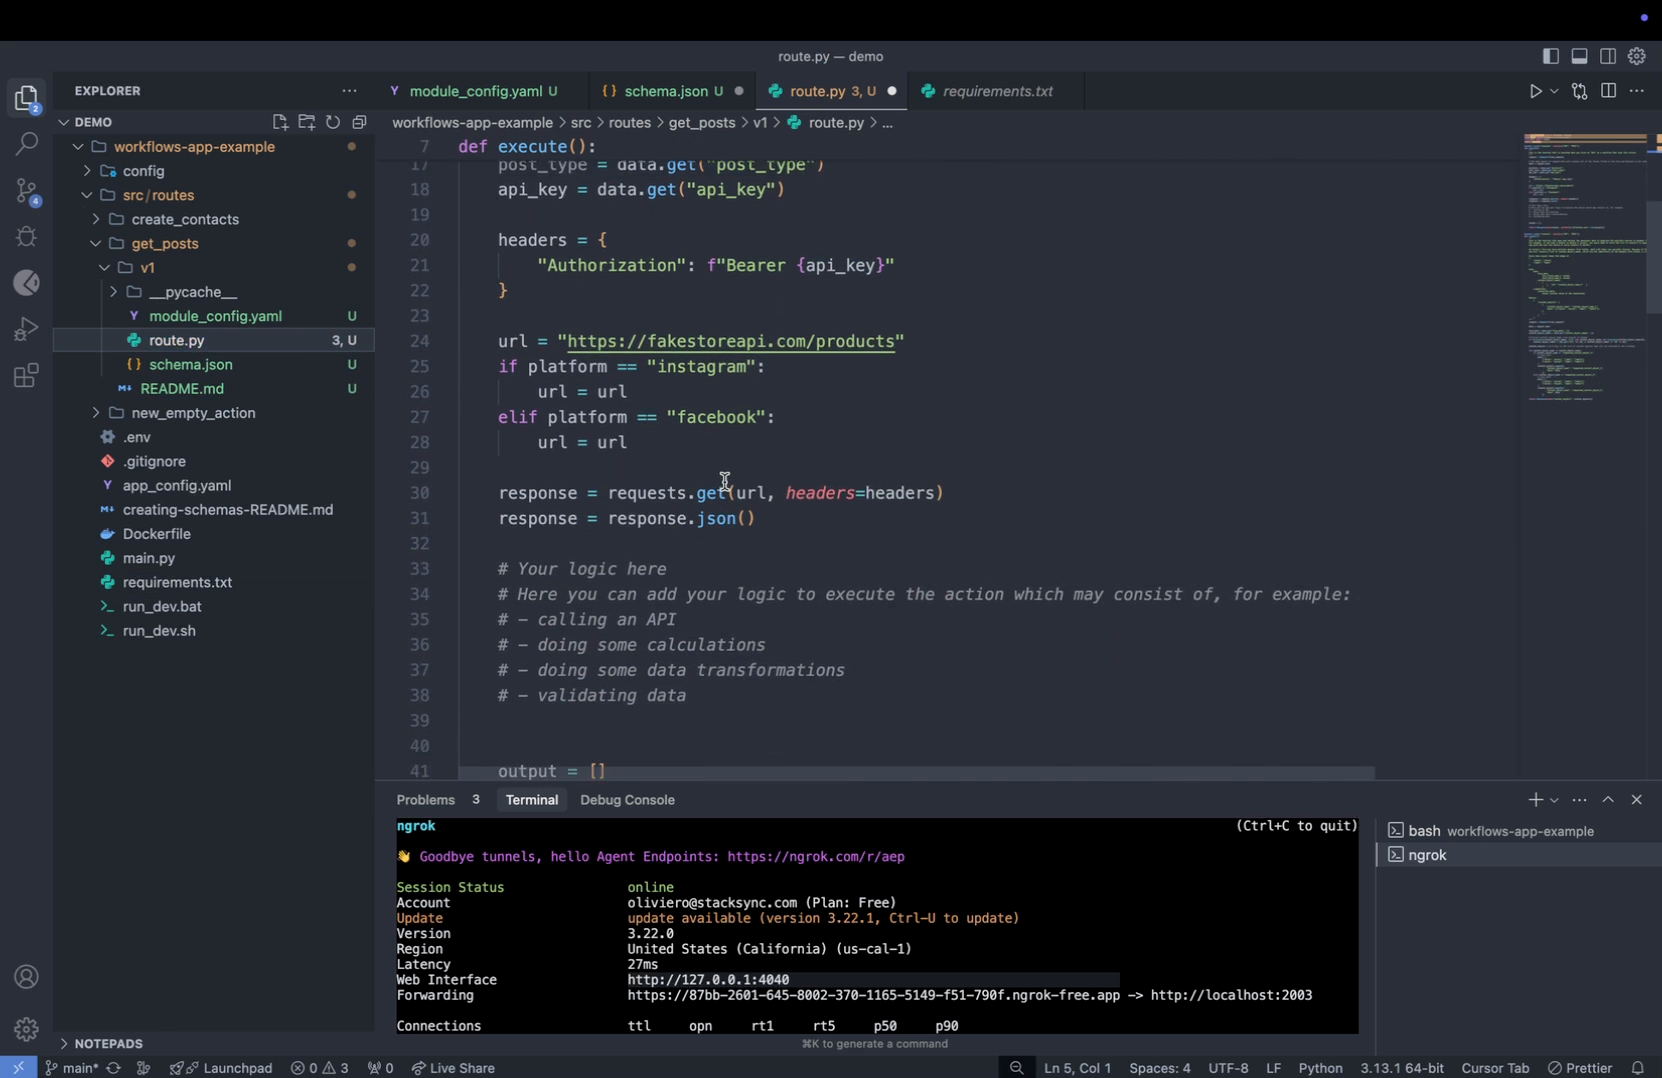This screenshot has height=1078, width=1662.
Task: Open the Source Control view
Action: pos(27,190)
